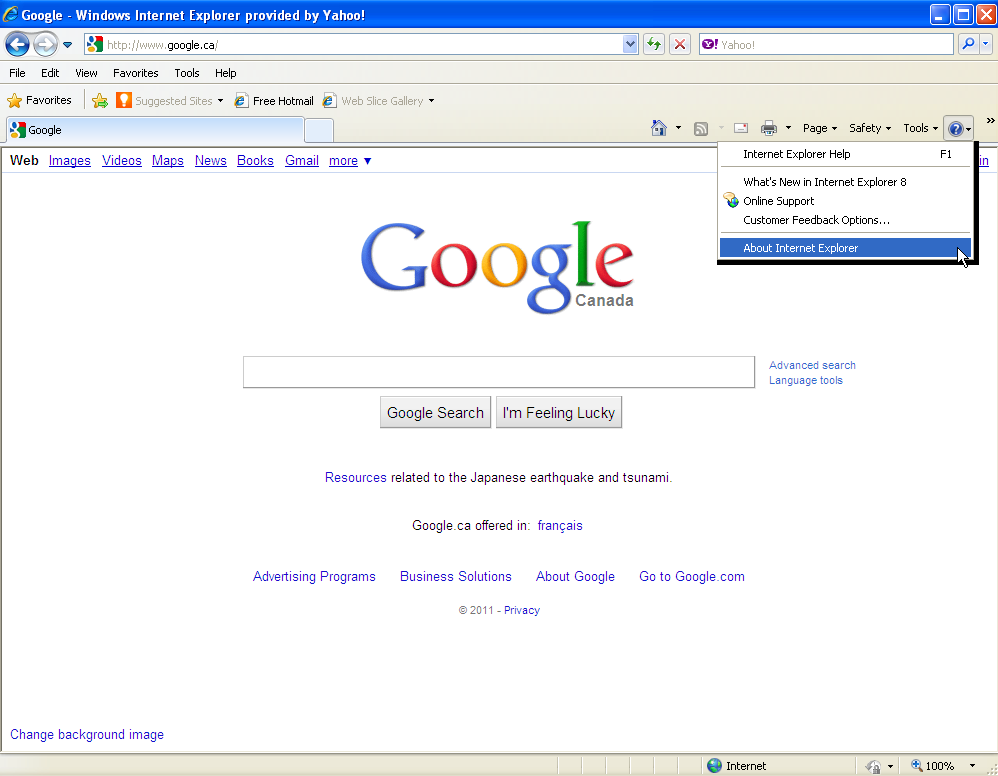
Task: Open the Print options dropdown arrow
Action: 788,128
